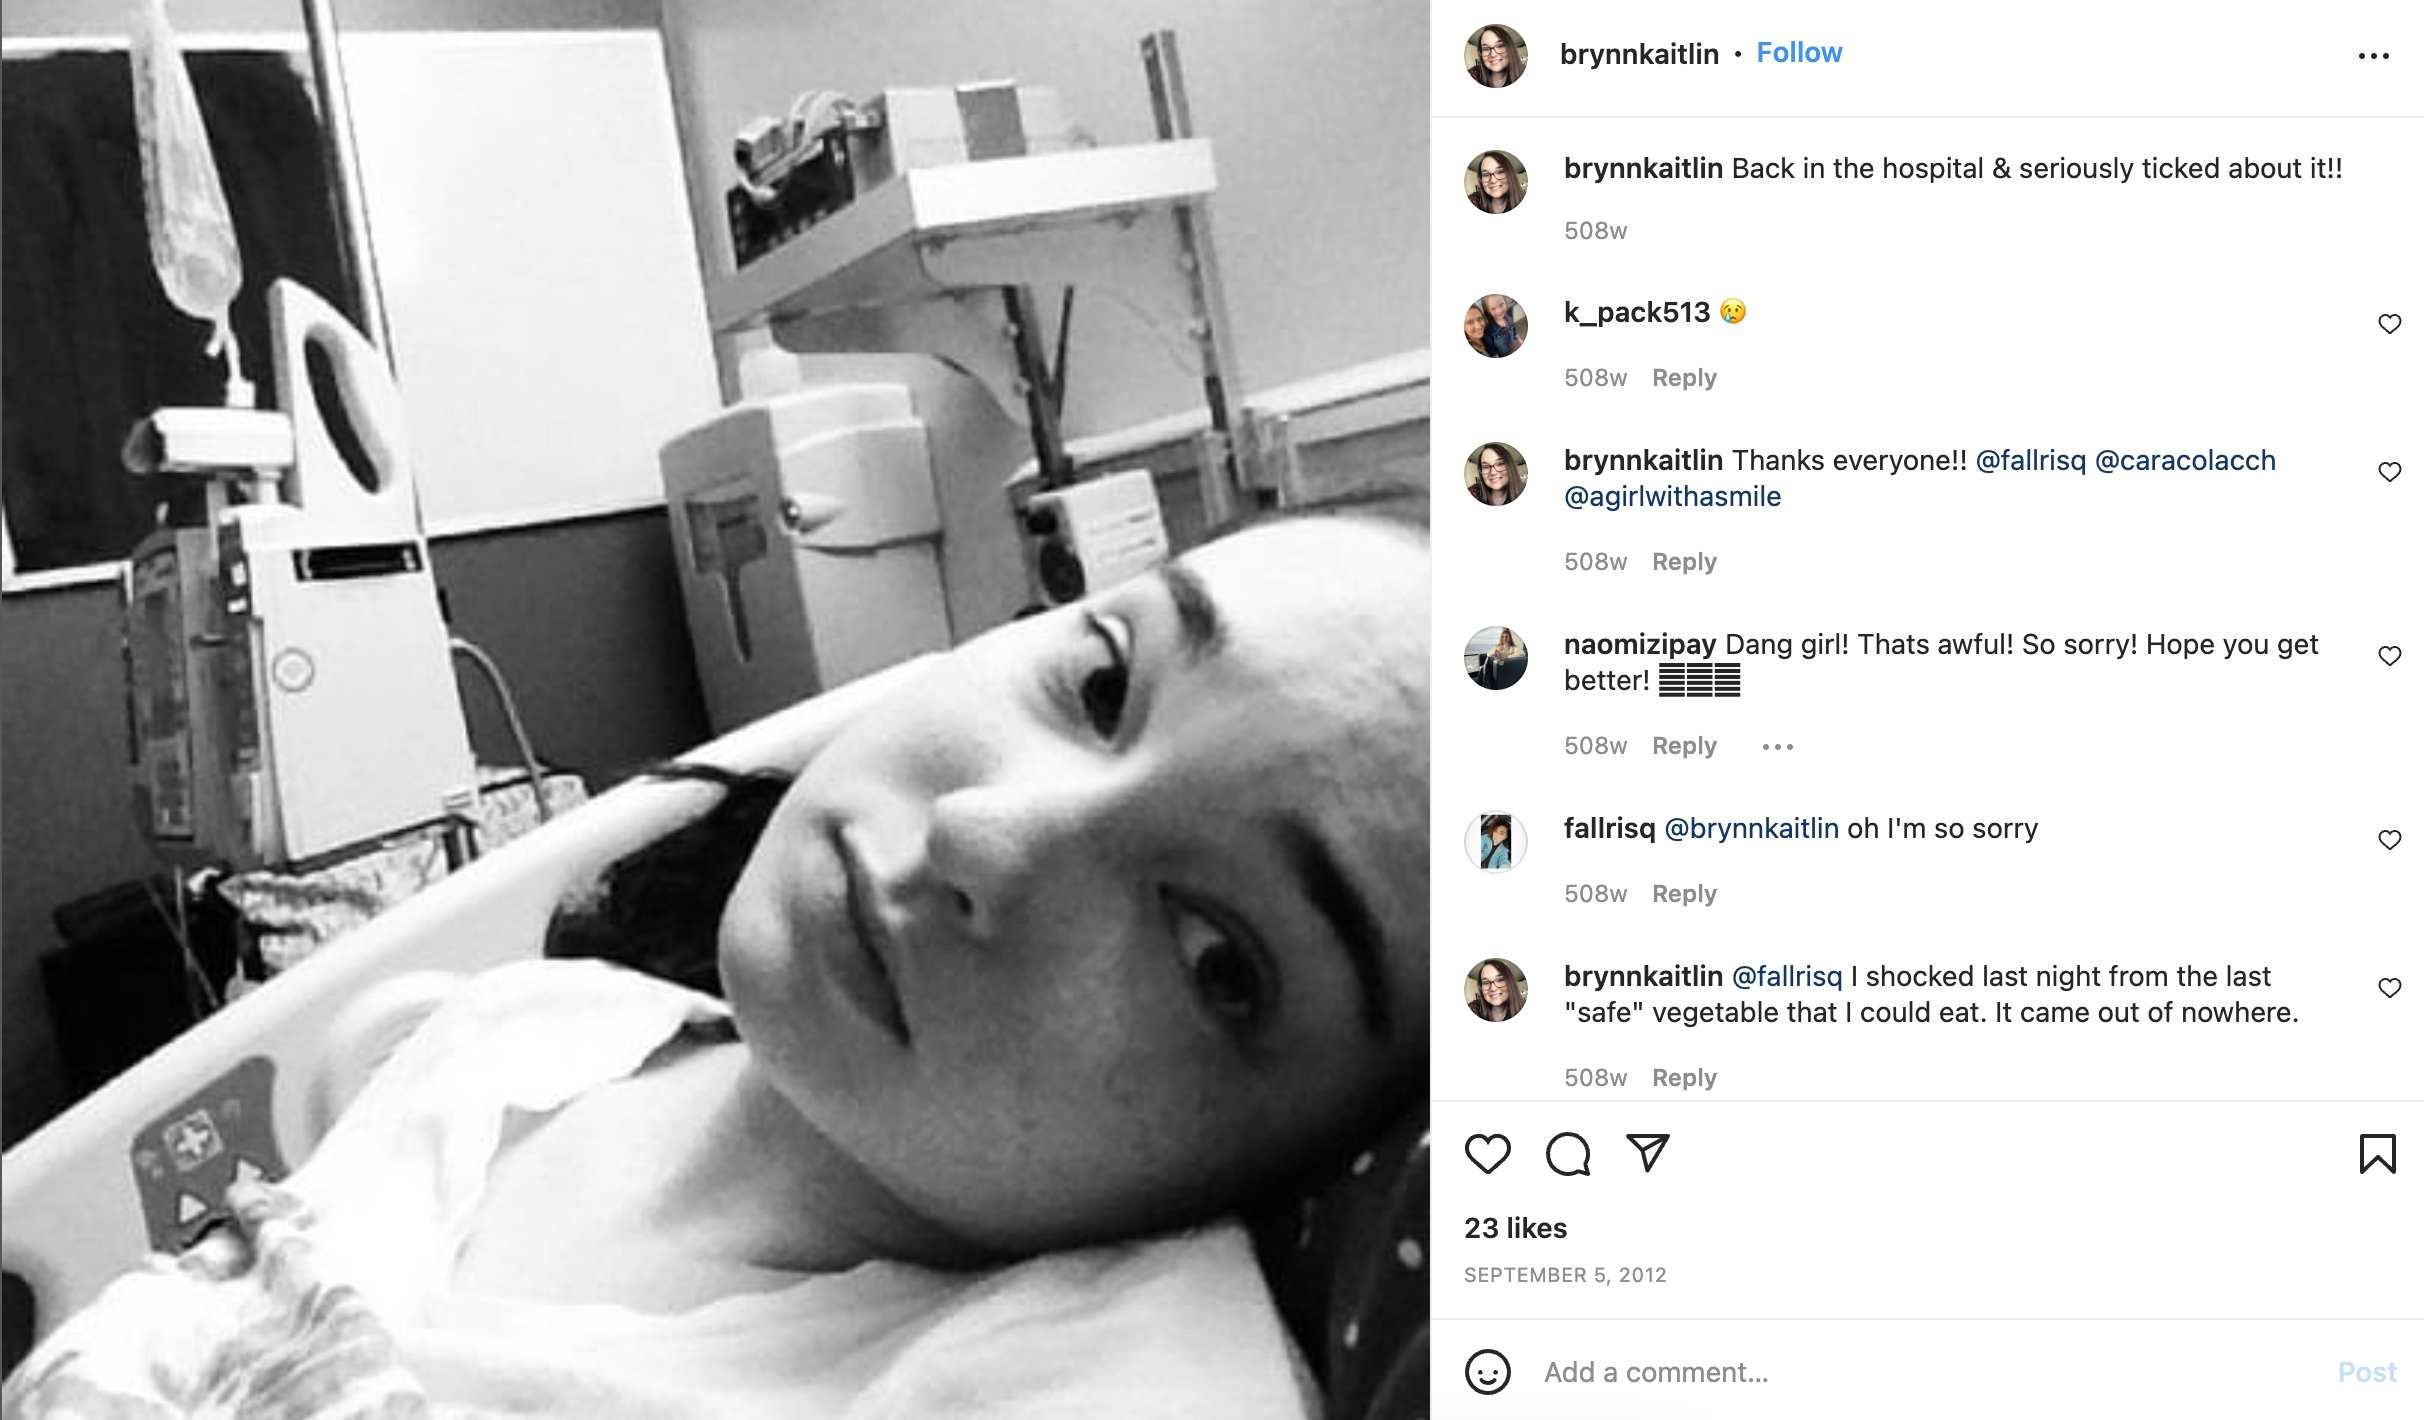Open more options menu for post
This screenshot has width=2424, height=1420.
pos(2373,56)
